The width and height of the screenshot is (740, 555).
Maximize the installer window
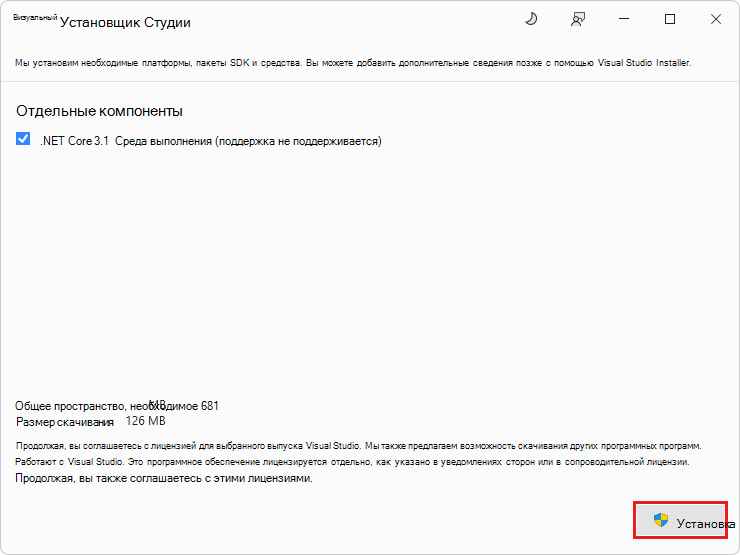(x=670, y=19)
